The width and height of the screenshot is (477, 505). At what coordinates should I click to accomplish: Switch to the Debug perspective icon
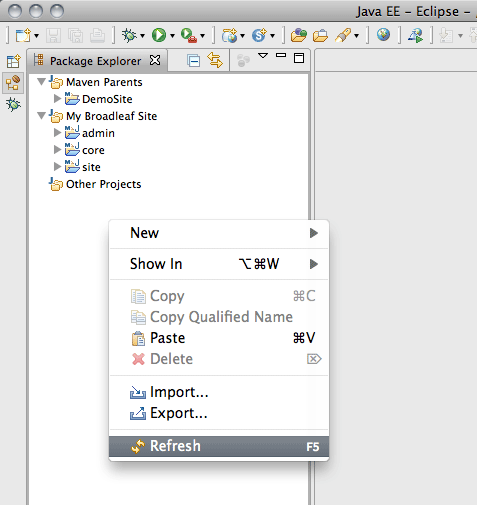coord(13,105)
